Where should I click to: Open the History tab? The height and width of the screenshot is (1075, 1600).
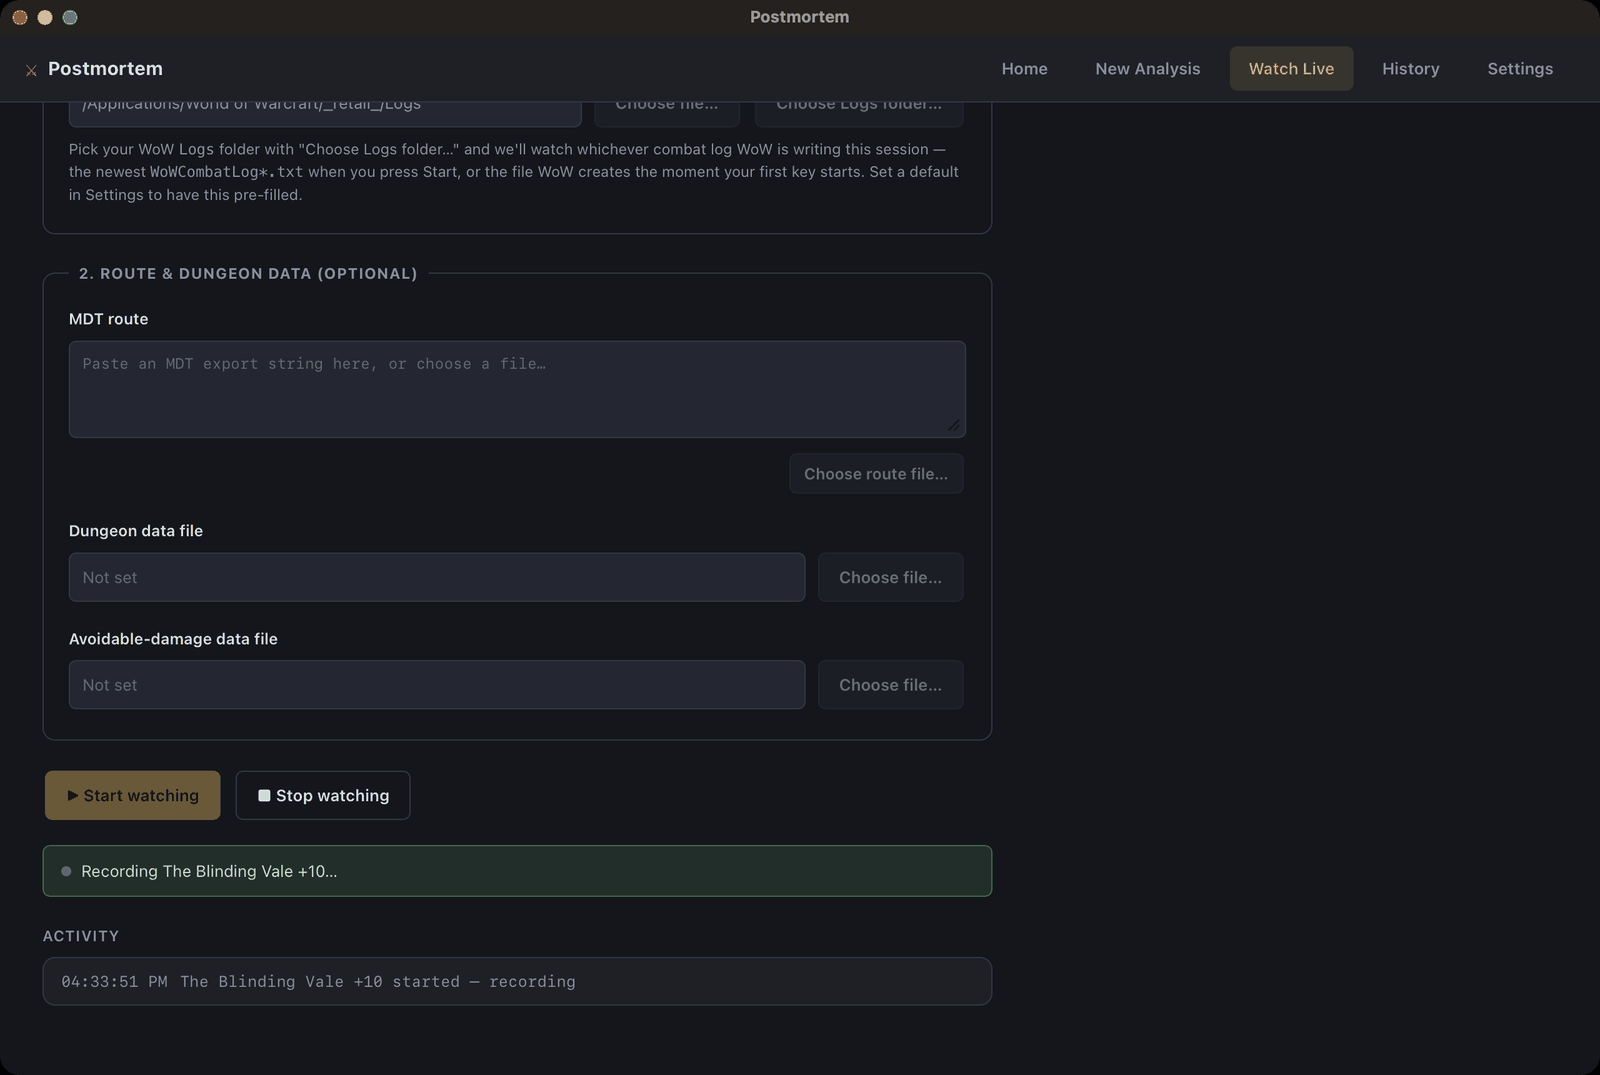1410,69
